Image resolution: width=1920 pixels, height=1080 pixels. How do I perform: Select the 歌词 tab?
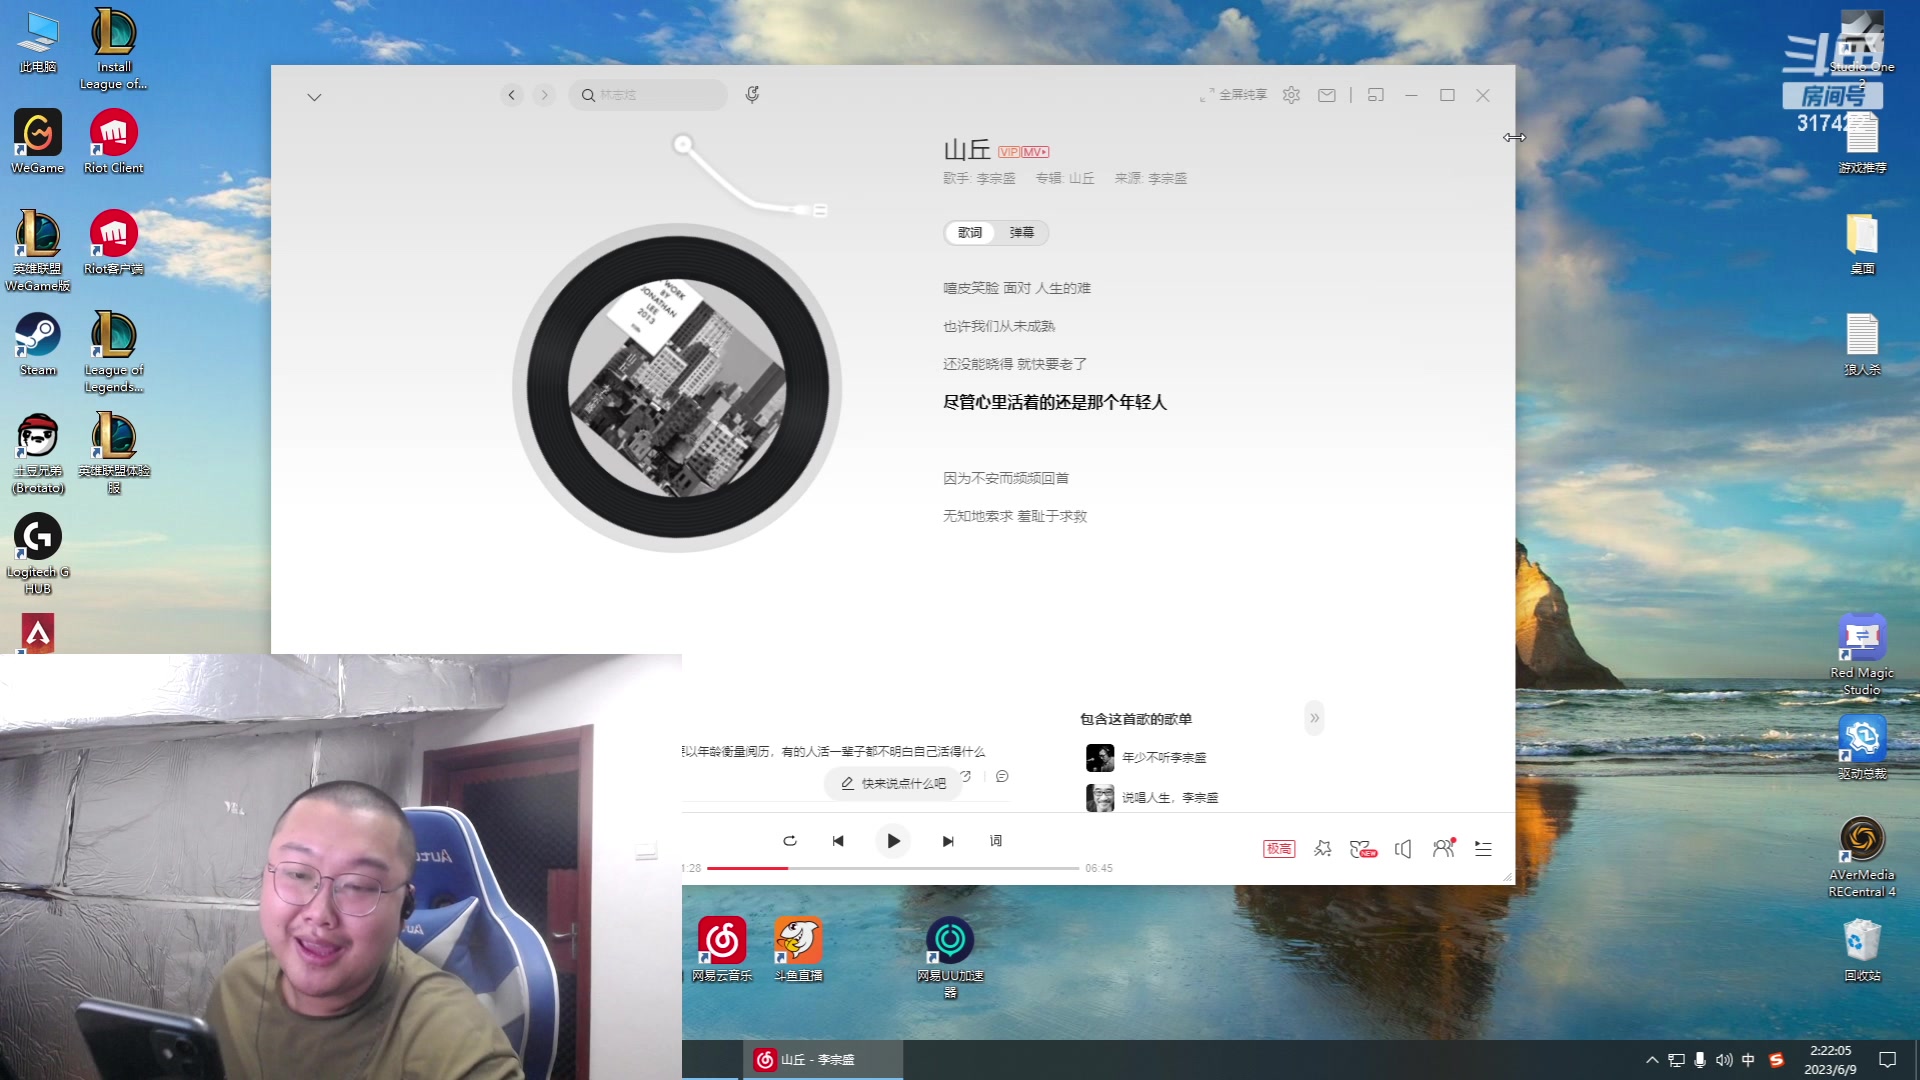click(968, 233)
